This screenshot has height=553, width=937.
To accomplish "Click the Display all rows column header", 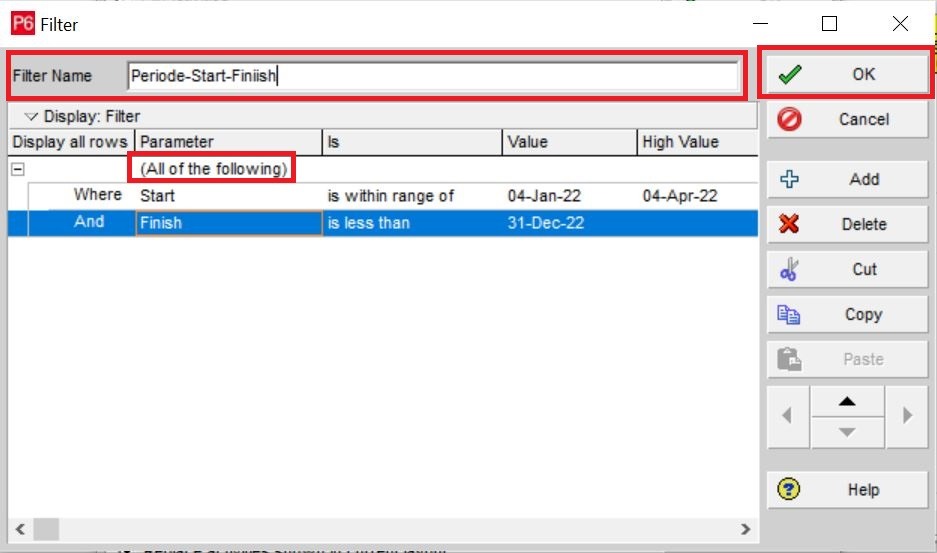I will (71, 142).
